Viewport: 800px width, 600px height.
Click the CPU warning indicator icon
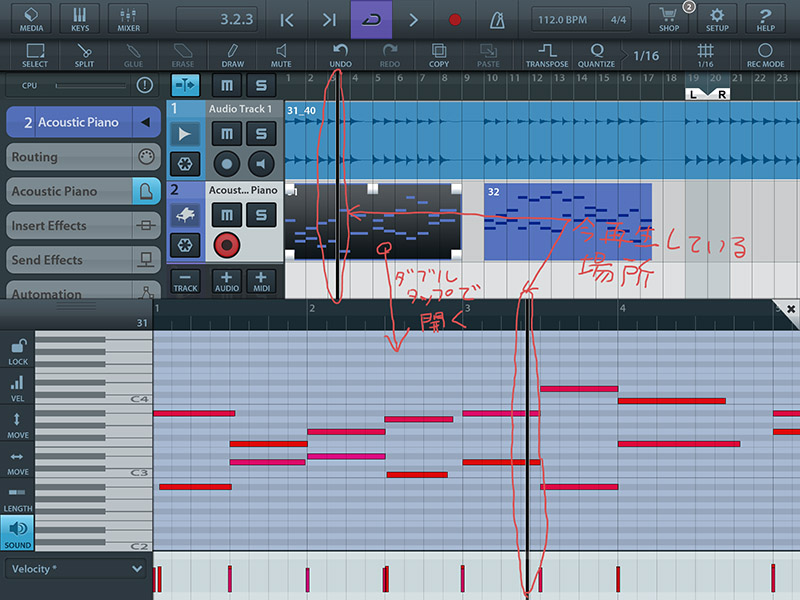pyautogui.click(x=145, y=85)
